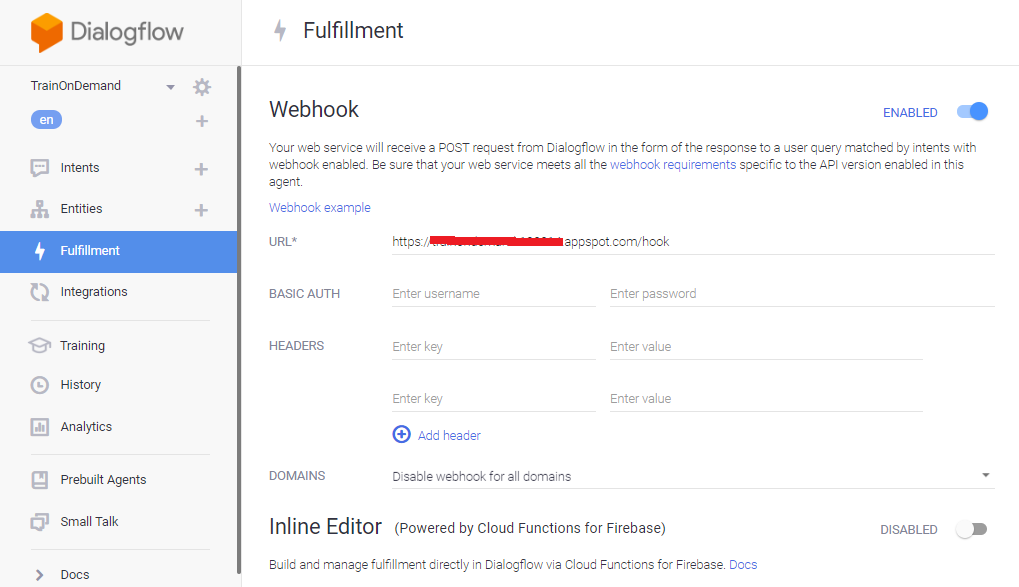1019x587 pixels.
Task: Click the Fulfillment lightning bolt sidebar icon
Action: coord(40,251)
